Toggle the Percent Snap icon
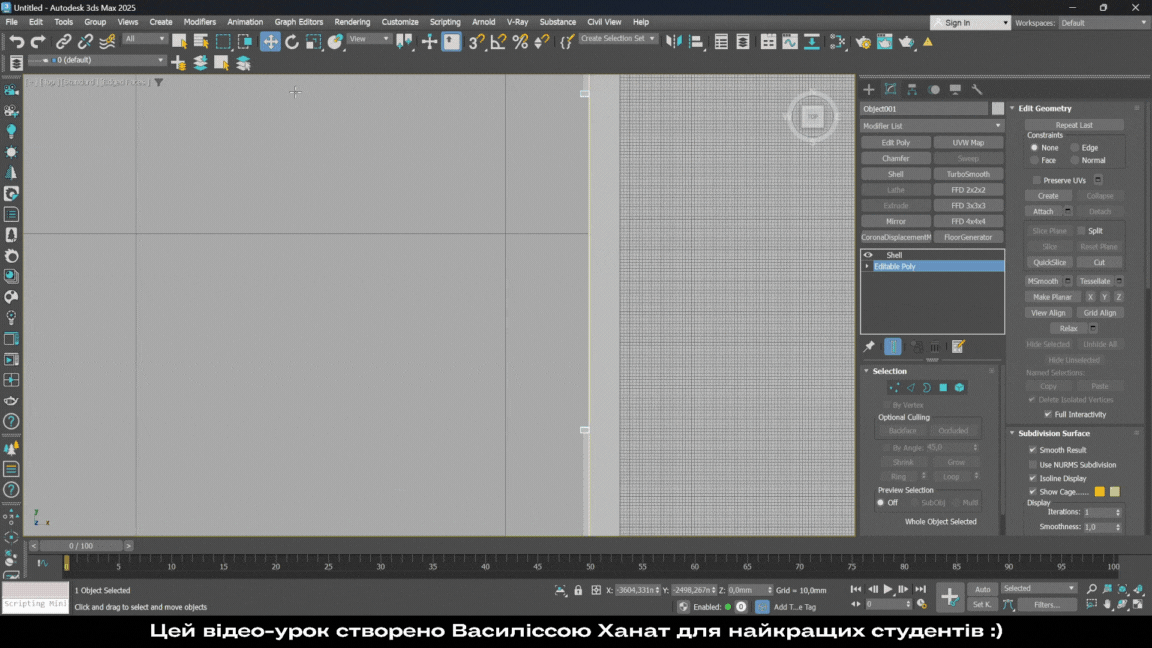Image resolution: width=1152 pixels, height=648 pixels. click(x=520, y=42)
